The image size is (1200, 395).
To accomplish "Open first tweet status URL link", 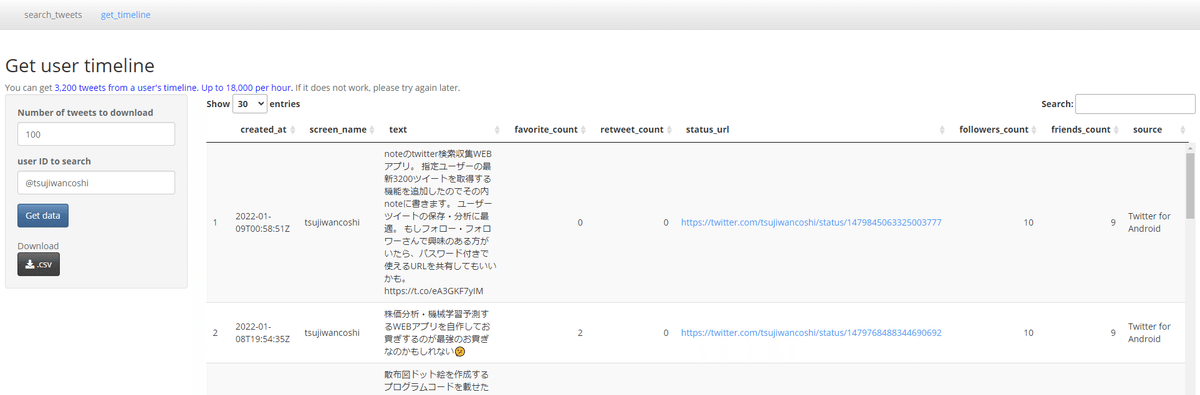I will (x=811, y=222).
